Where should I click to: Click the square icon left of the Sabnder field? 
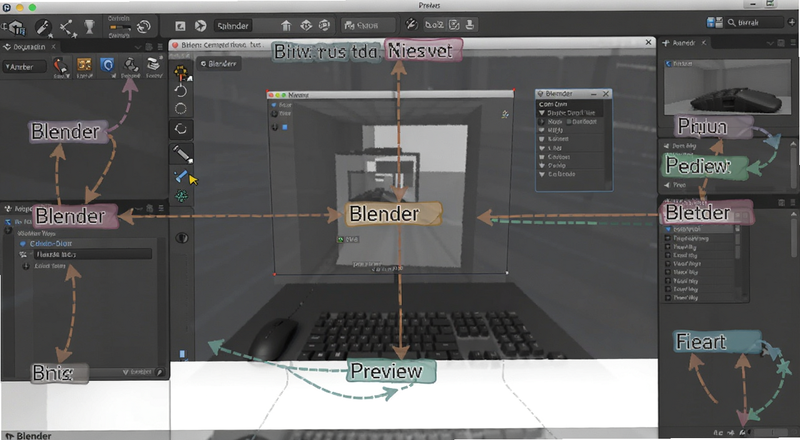coord(180,26)
